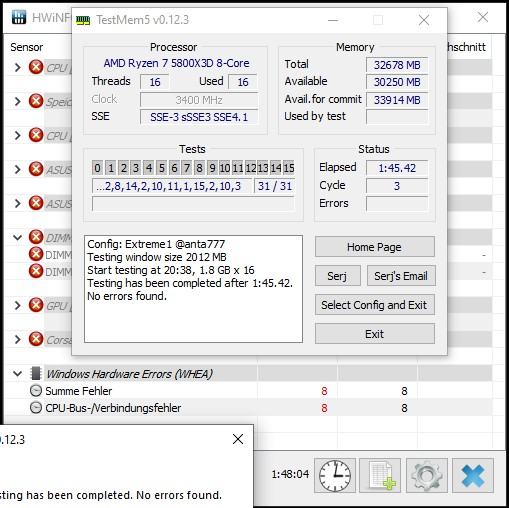Close the small completion message popup
This screenshot has height=508, width=509.
tap(238, 439)
